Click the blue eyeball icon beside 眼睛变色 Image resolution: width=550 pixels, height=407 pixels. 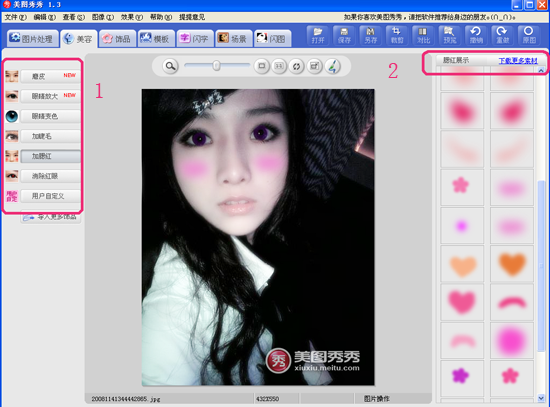click(12, 116)
